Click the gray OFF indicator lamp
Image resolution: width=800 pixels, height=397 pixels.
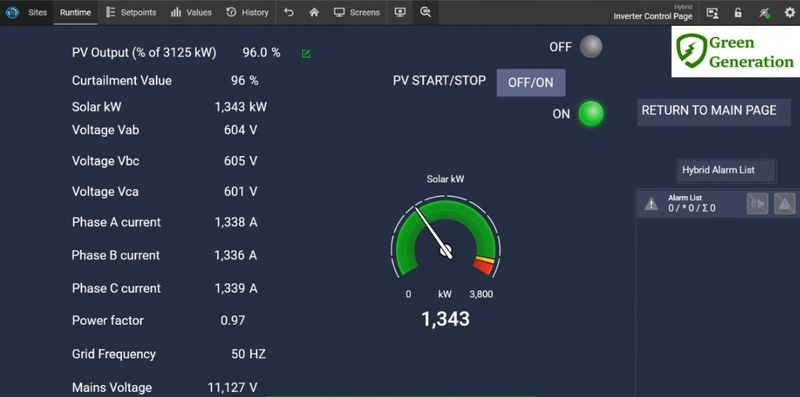(591, 46)
